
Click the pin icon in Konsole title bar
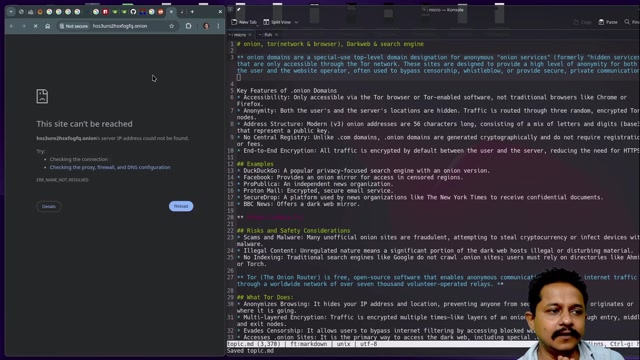pyautogui.click(x=239, y=10)
